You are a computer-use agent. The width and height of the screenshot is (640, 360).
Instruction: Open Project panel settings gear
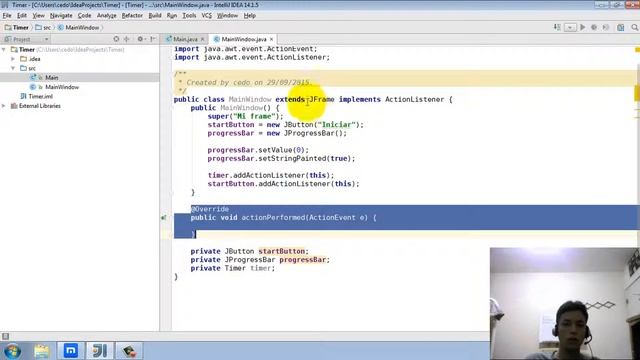[140, 39]
